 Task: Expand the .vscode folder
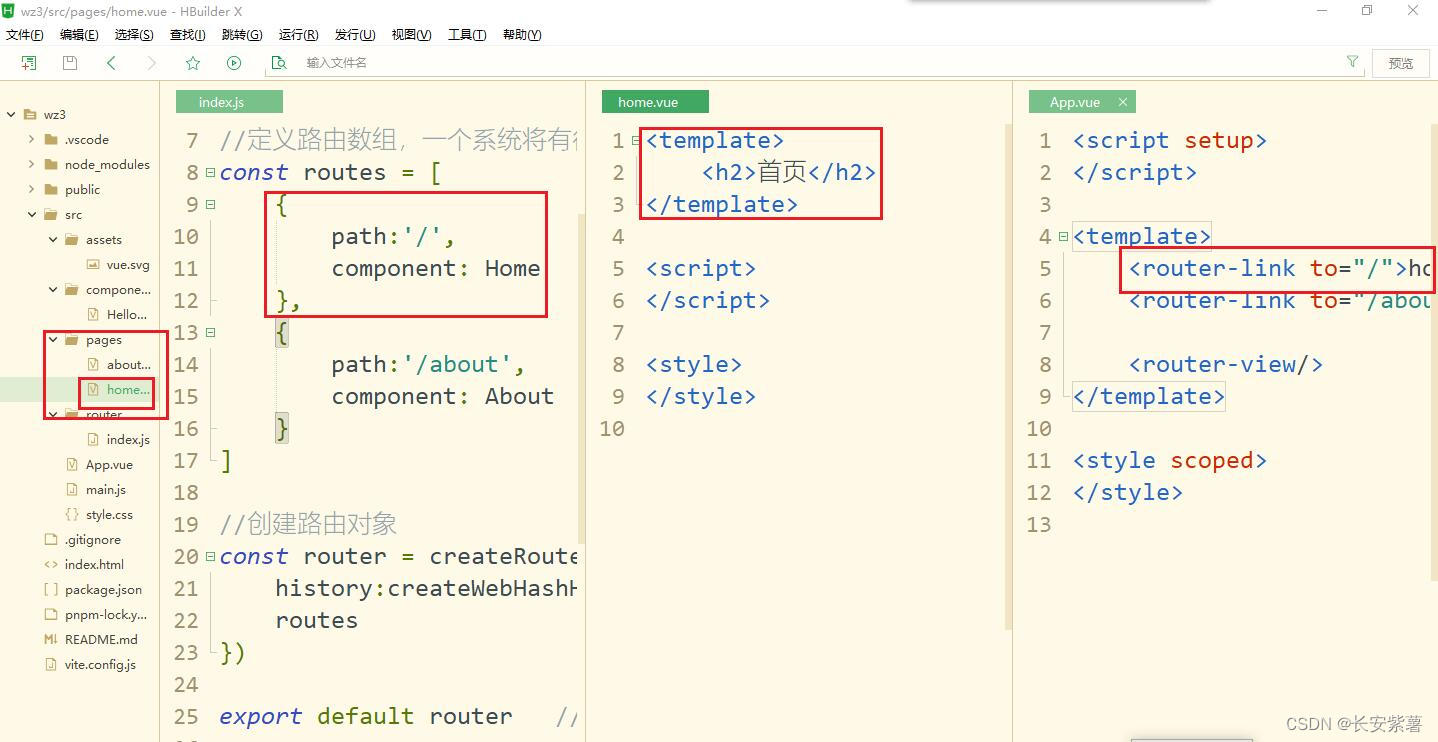[x=31, y=140]
